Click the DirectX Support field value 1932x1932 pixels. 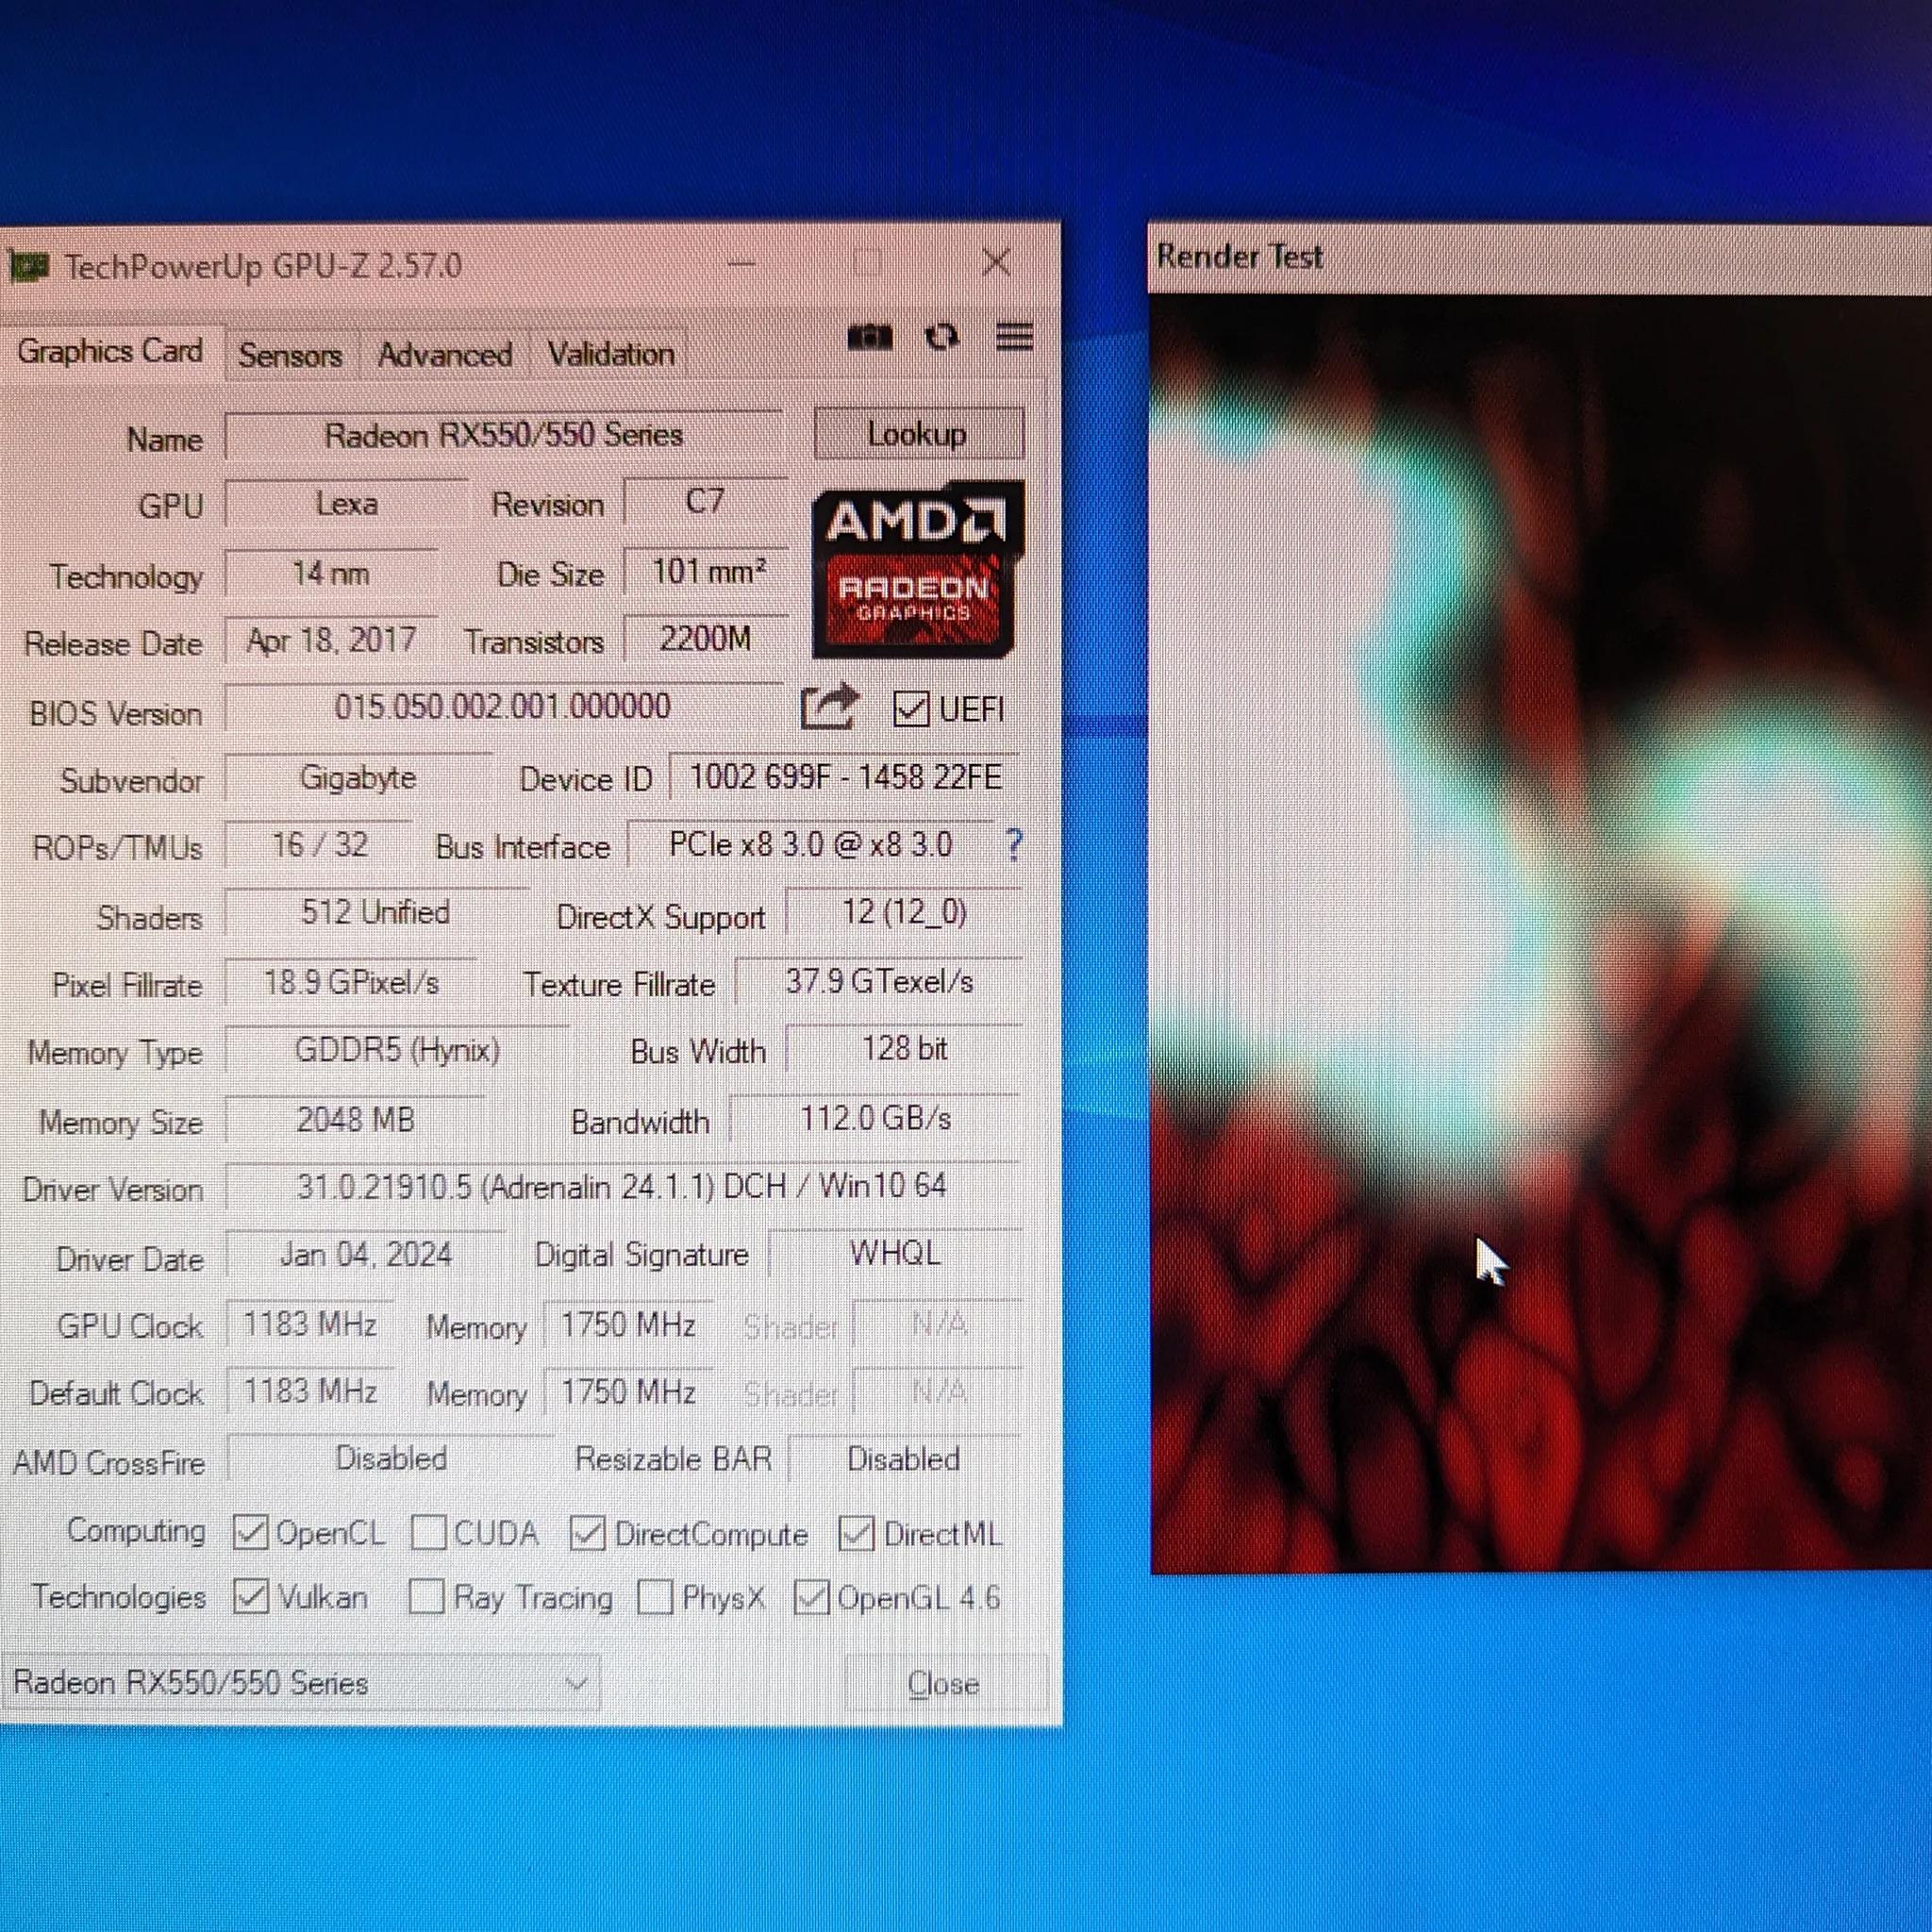point(904,912)
